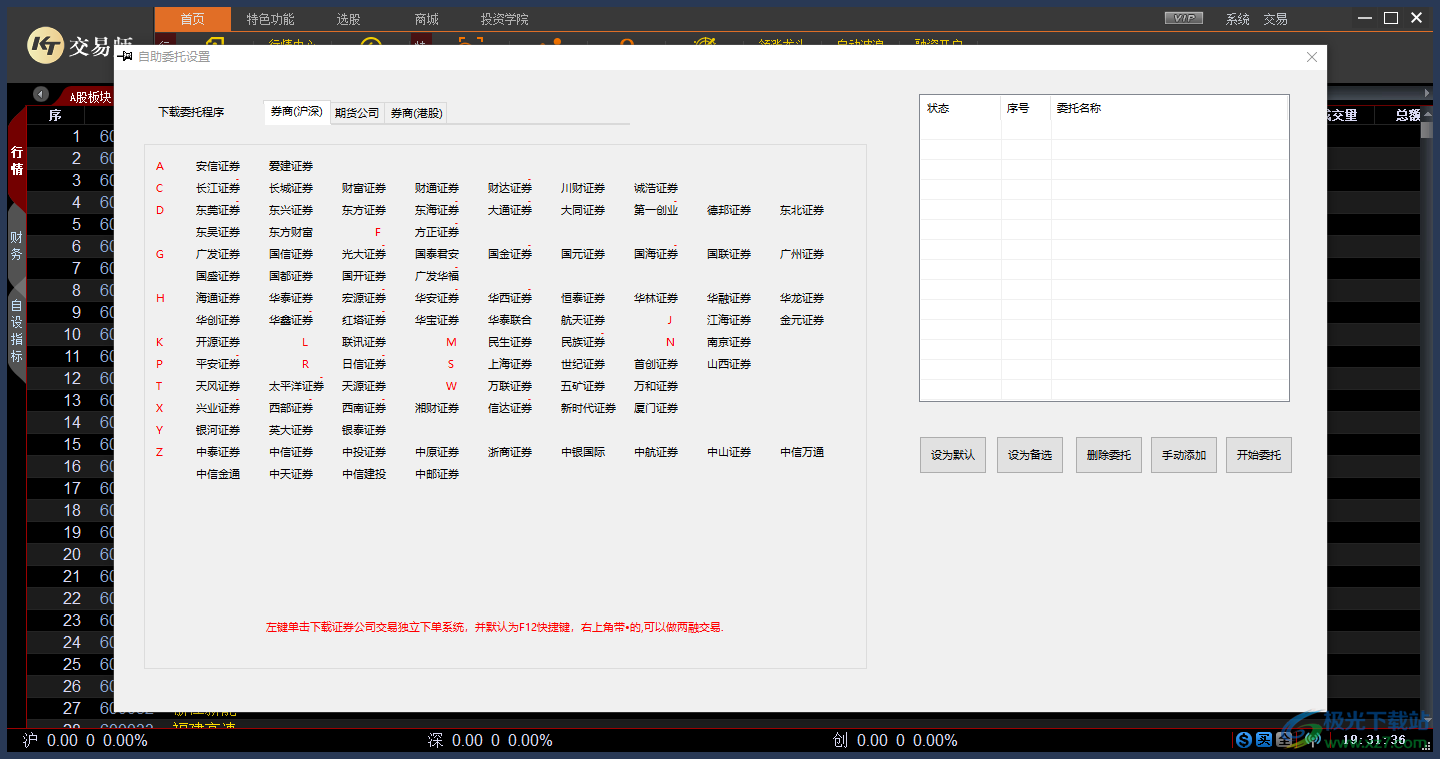Close the 自助委托设置 dialog
This screenshot has width=1440, height=759.
pos(1312,57)
